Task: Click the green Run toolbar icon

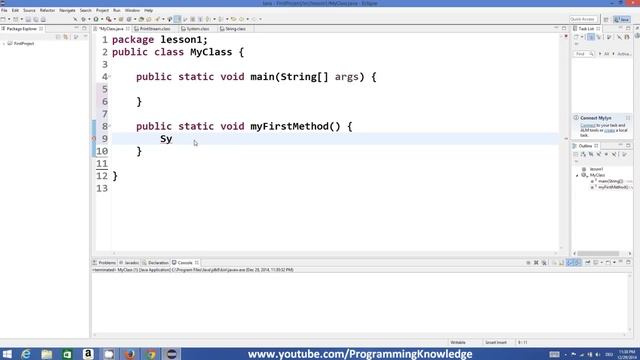Action: tap(96, 19)
